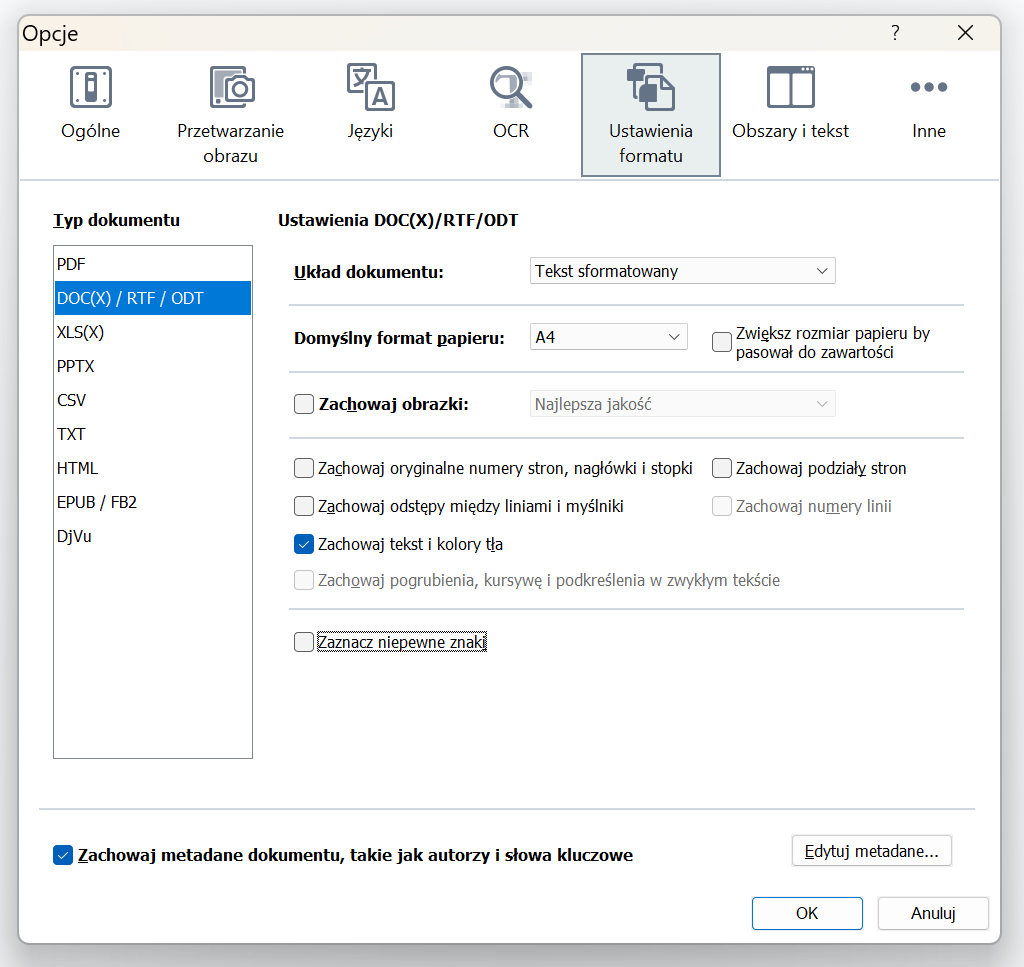Click the OCR magnifier icon

point(510,88)
